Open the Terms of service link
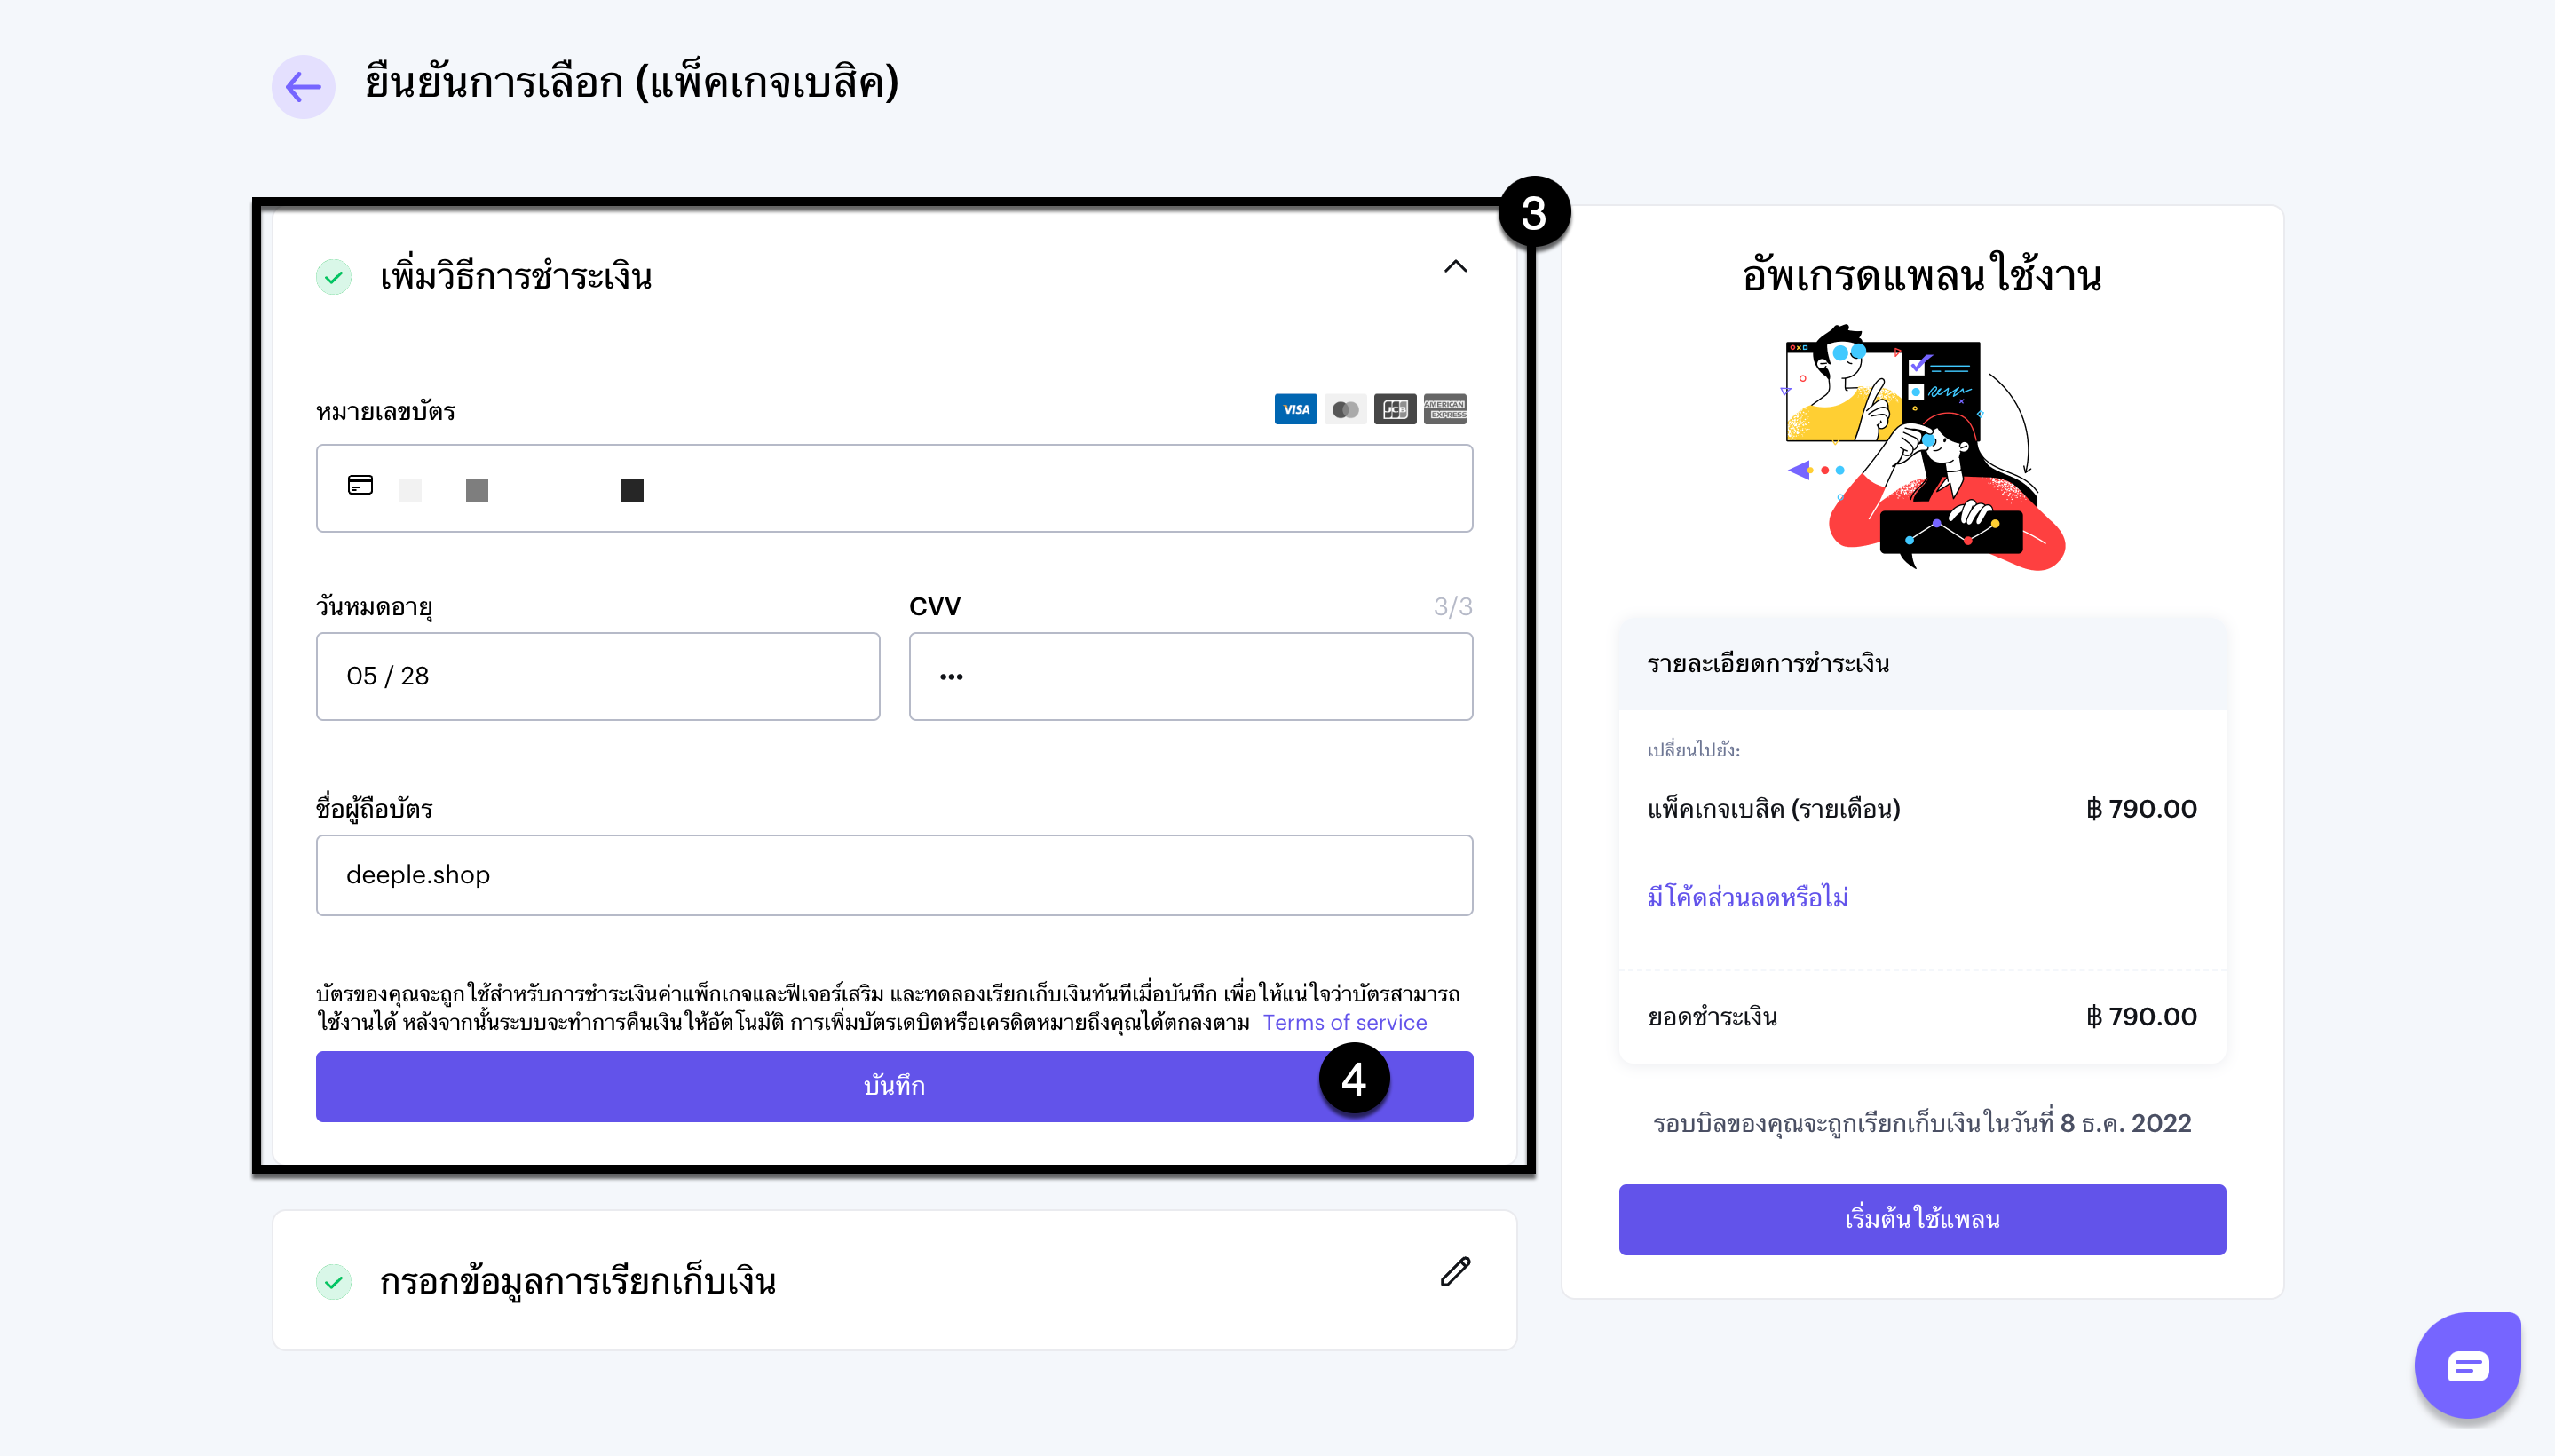2555x1456 pixels. 1344,1022
